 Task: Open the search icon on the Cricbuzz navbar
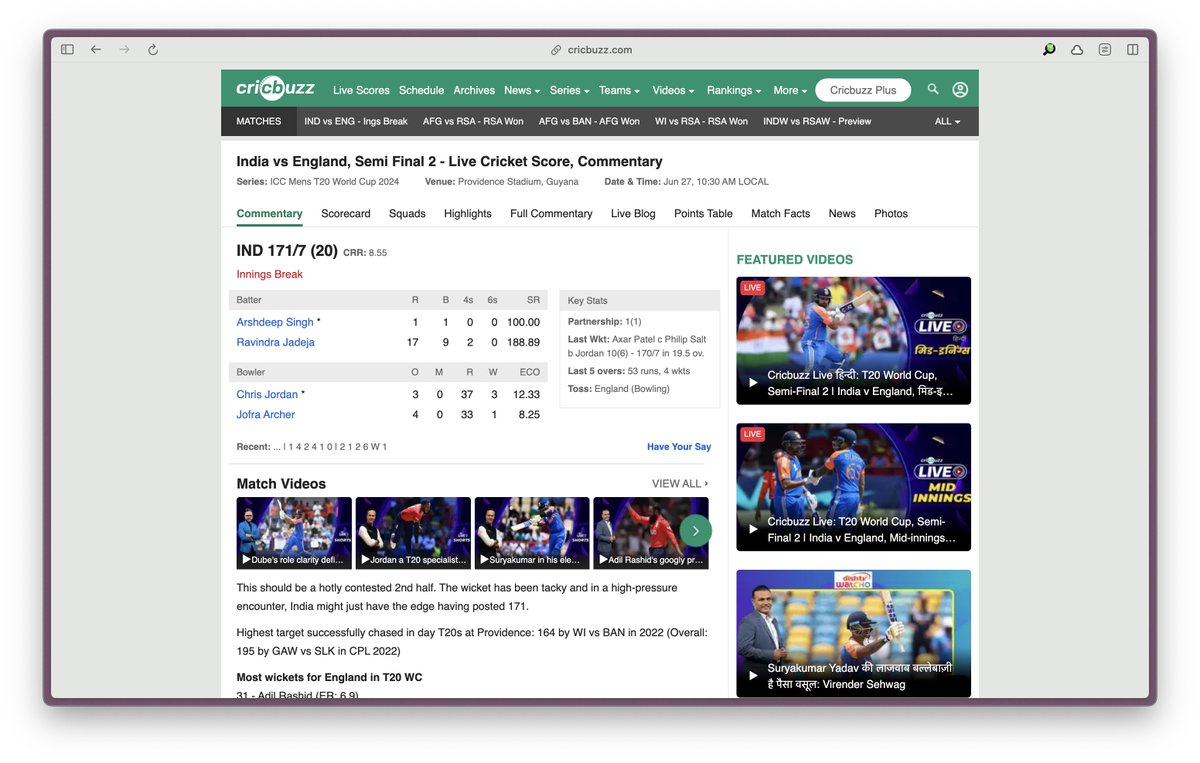tap(932, 90)
